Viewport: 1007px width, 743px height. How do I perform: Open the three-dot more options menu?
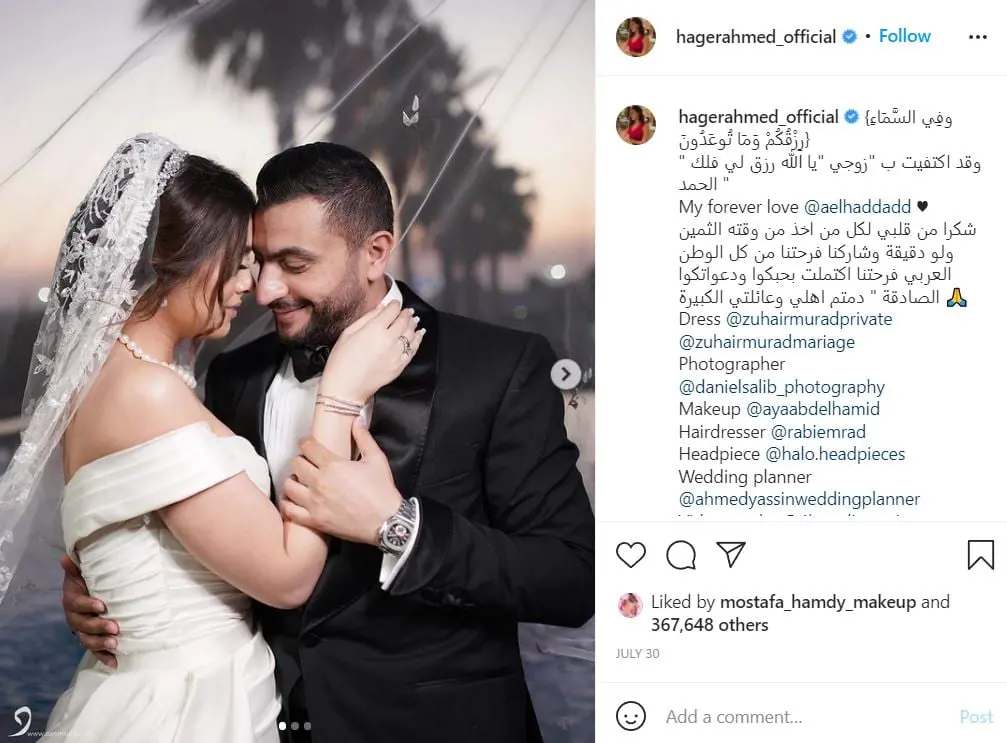(977, 37)
